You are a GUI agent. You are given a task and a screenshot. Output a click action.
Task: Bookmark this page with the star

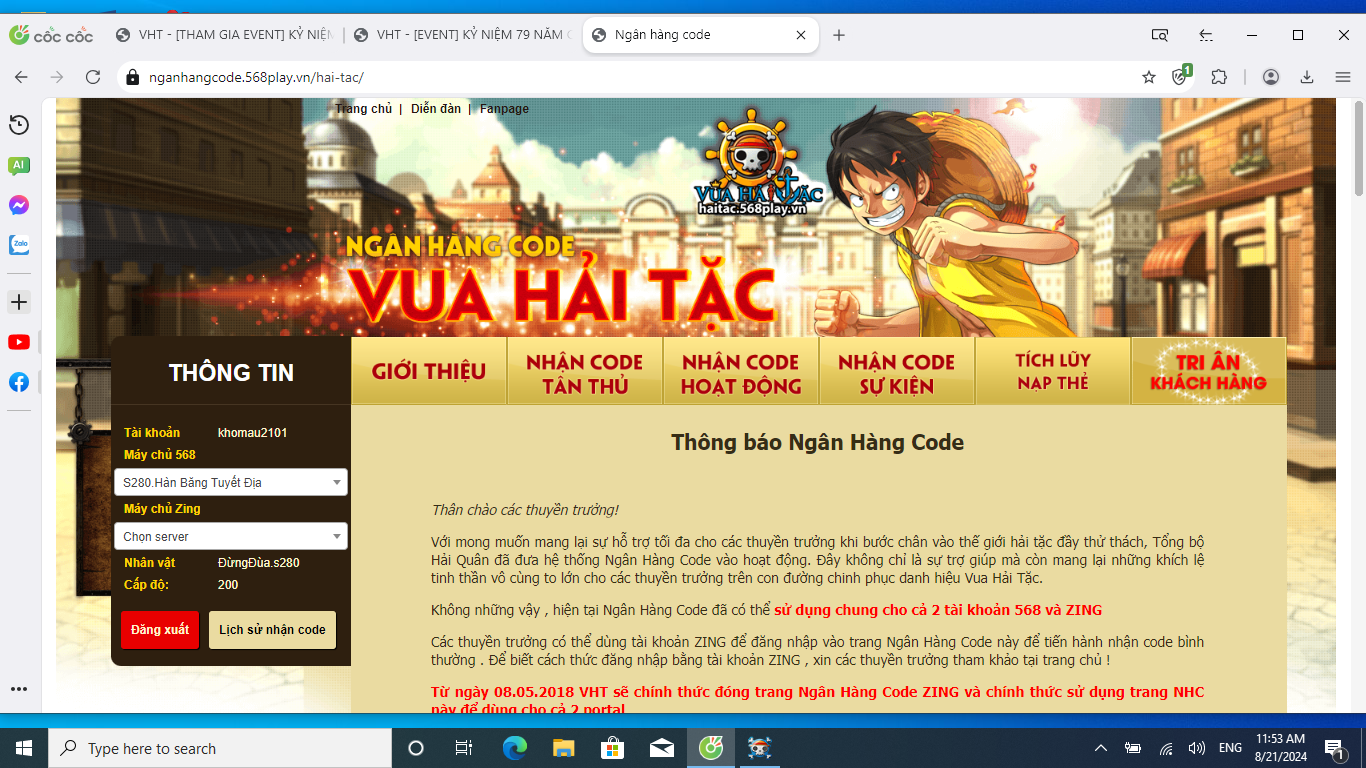[x=1149, y=77]
